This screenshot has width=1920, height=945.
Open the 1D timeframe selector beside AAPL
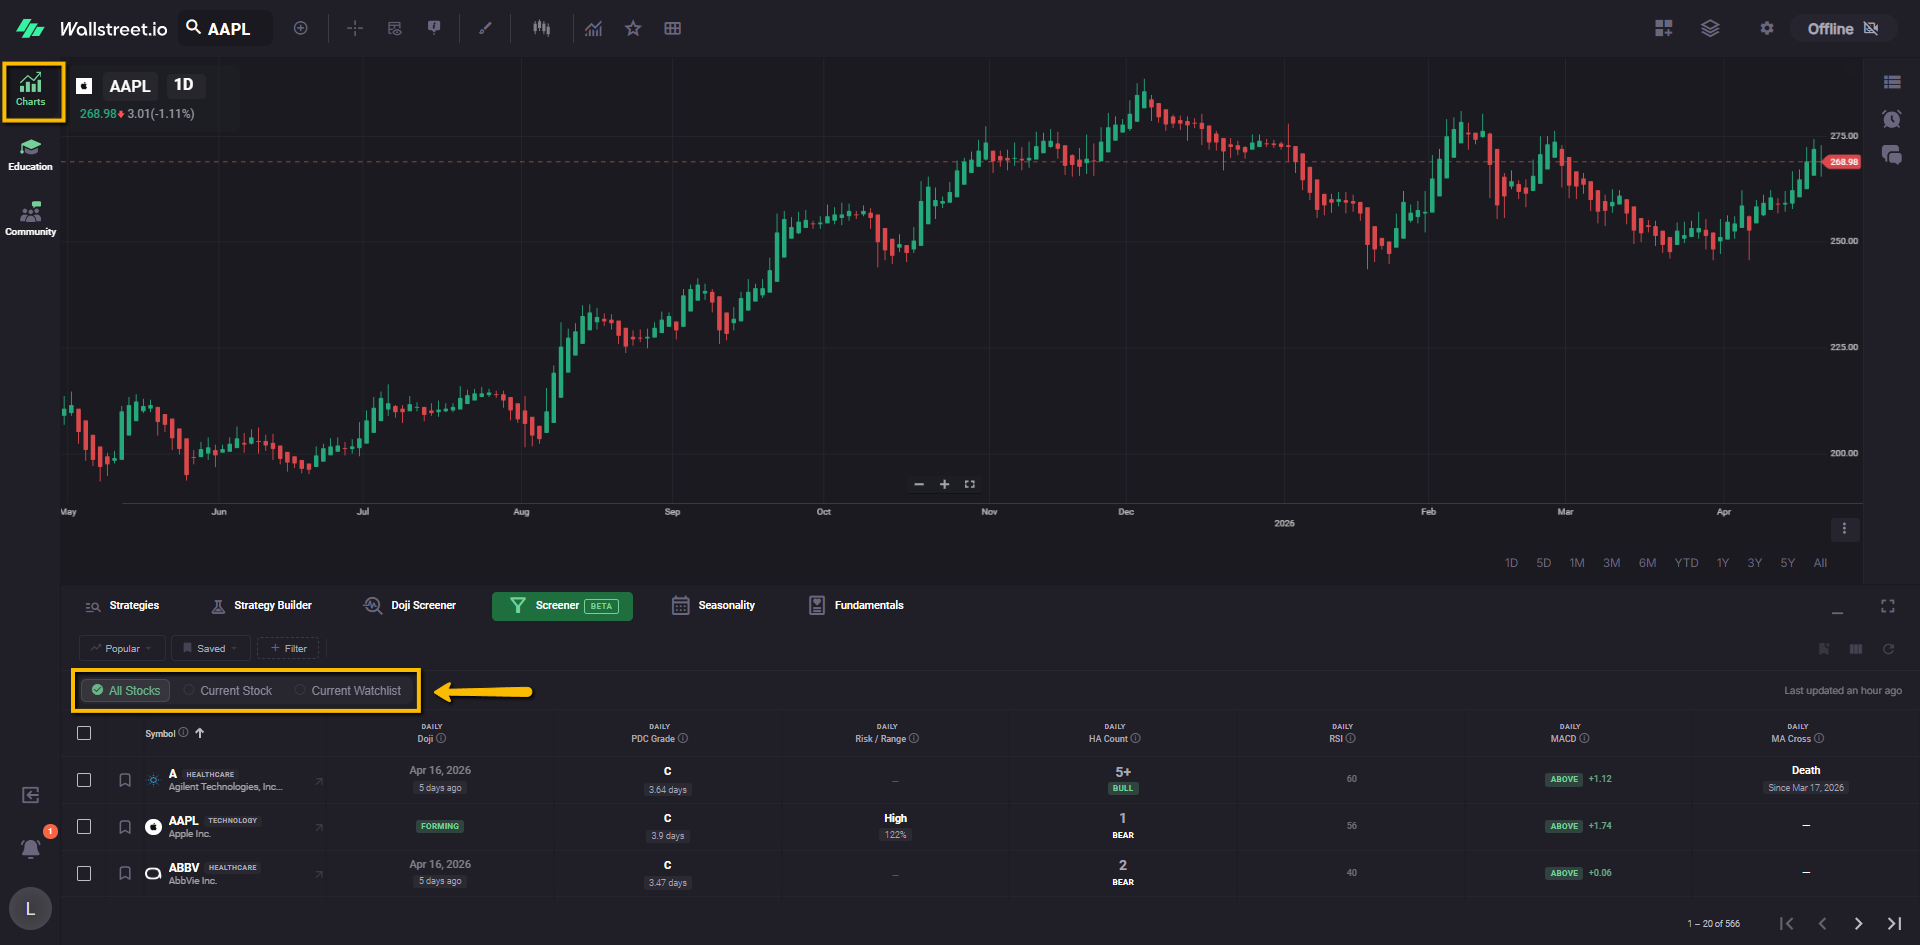[x=184, y=85]
